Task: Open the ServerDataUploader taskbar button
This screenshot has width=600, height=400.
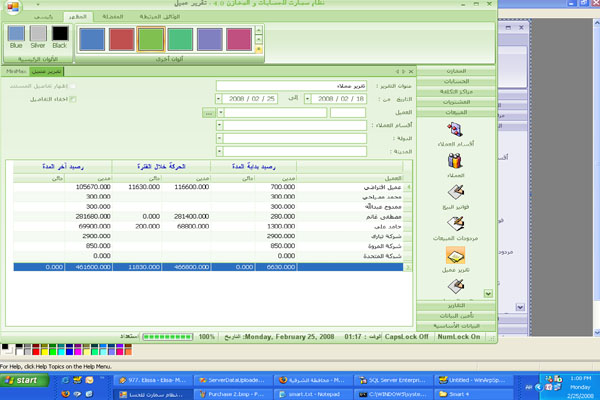Action: [x=233, y=380]
